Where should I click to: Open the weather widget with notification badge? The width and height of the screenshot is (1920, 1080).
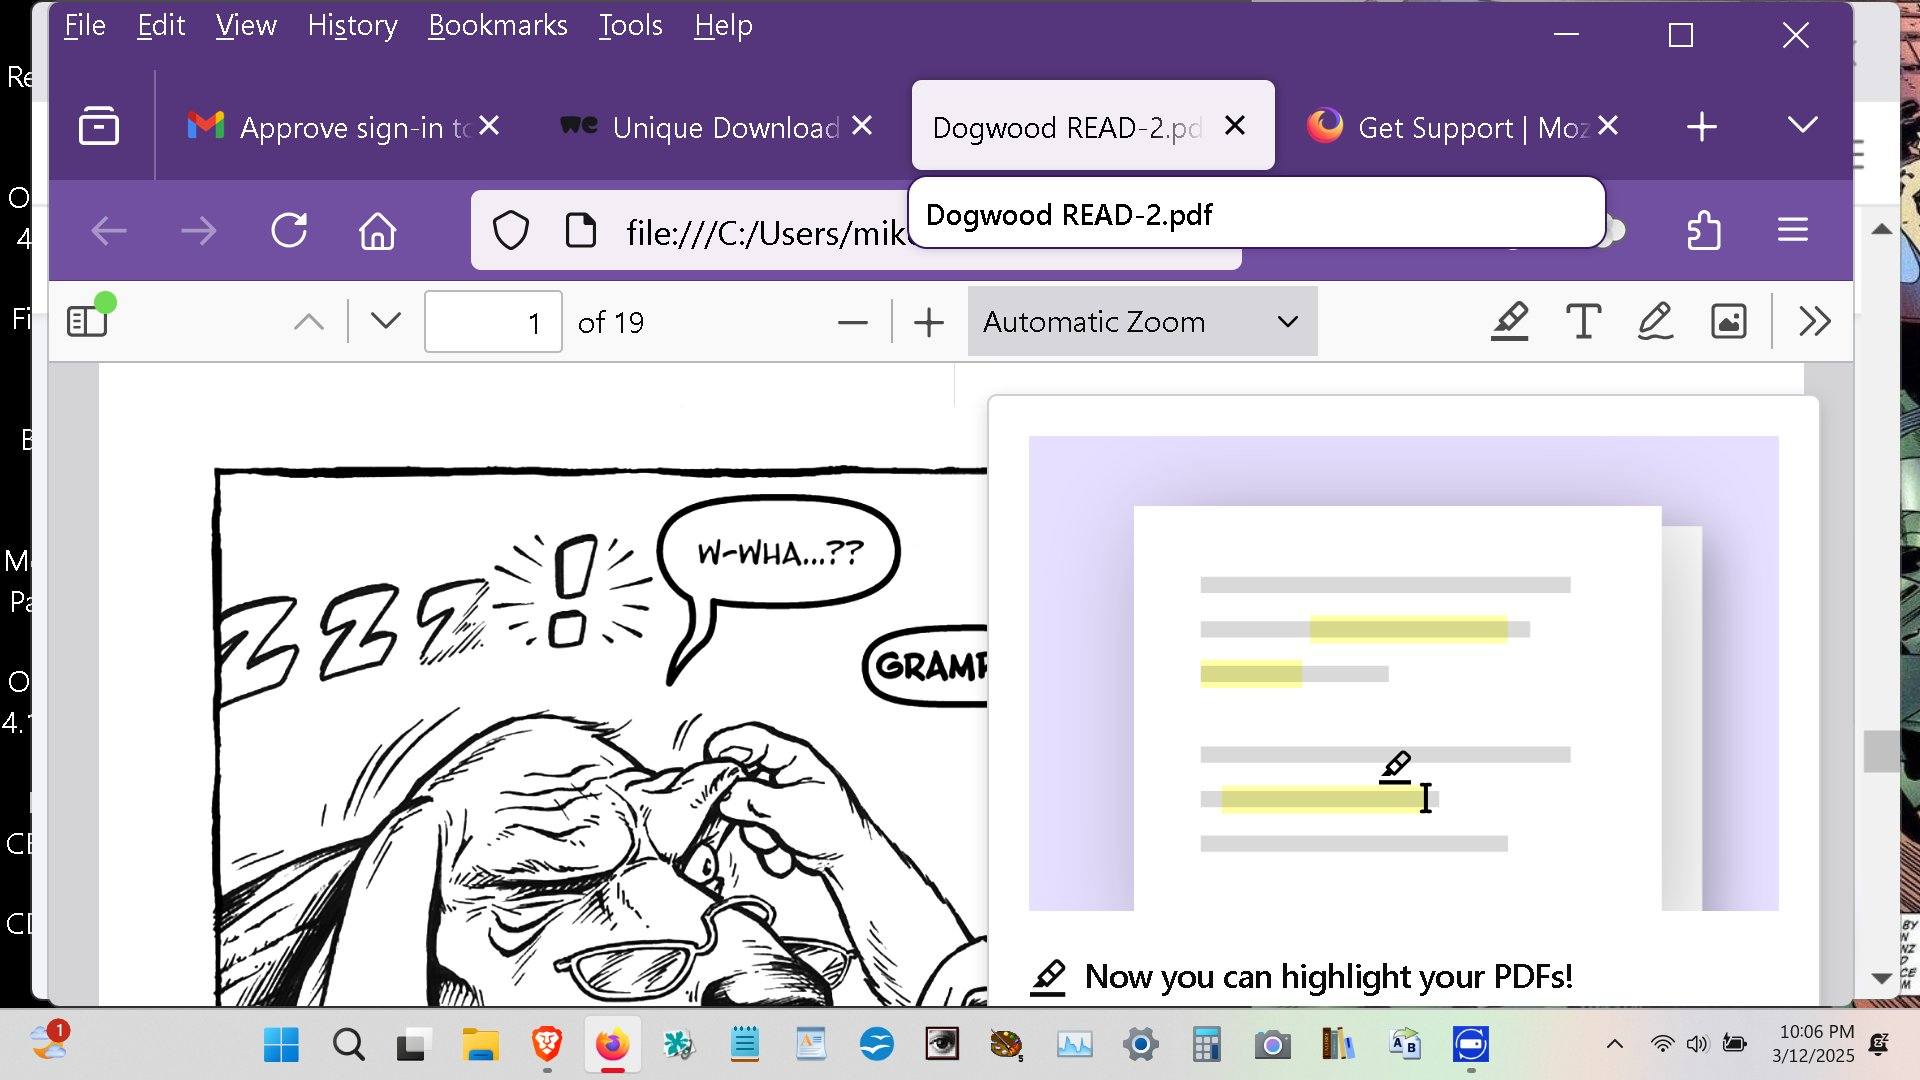coord(49,1042)
